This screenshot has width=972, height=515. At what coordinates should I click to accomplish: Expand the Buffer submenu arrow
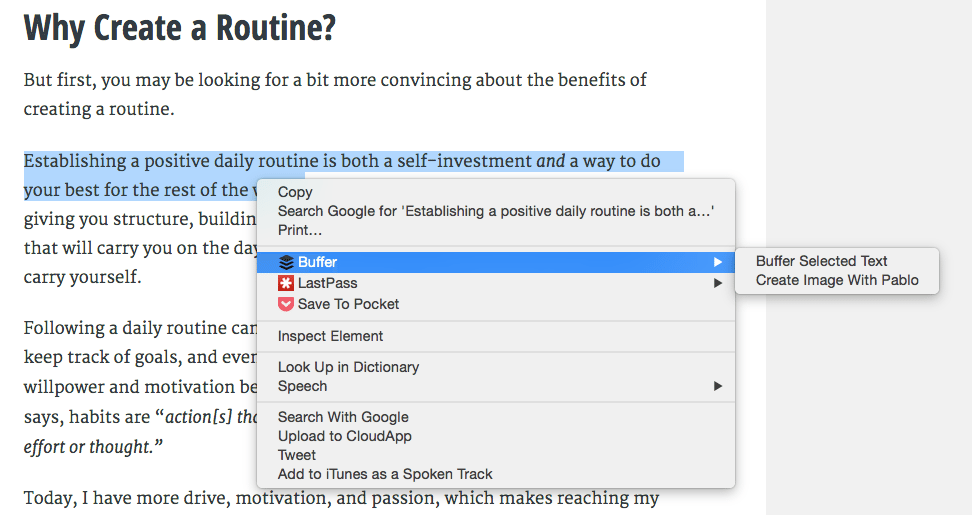(x=718, y=262)
